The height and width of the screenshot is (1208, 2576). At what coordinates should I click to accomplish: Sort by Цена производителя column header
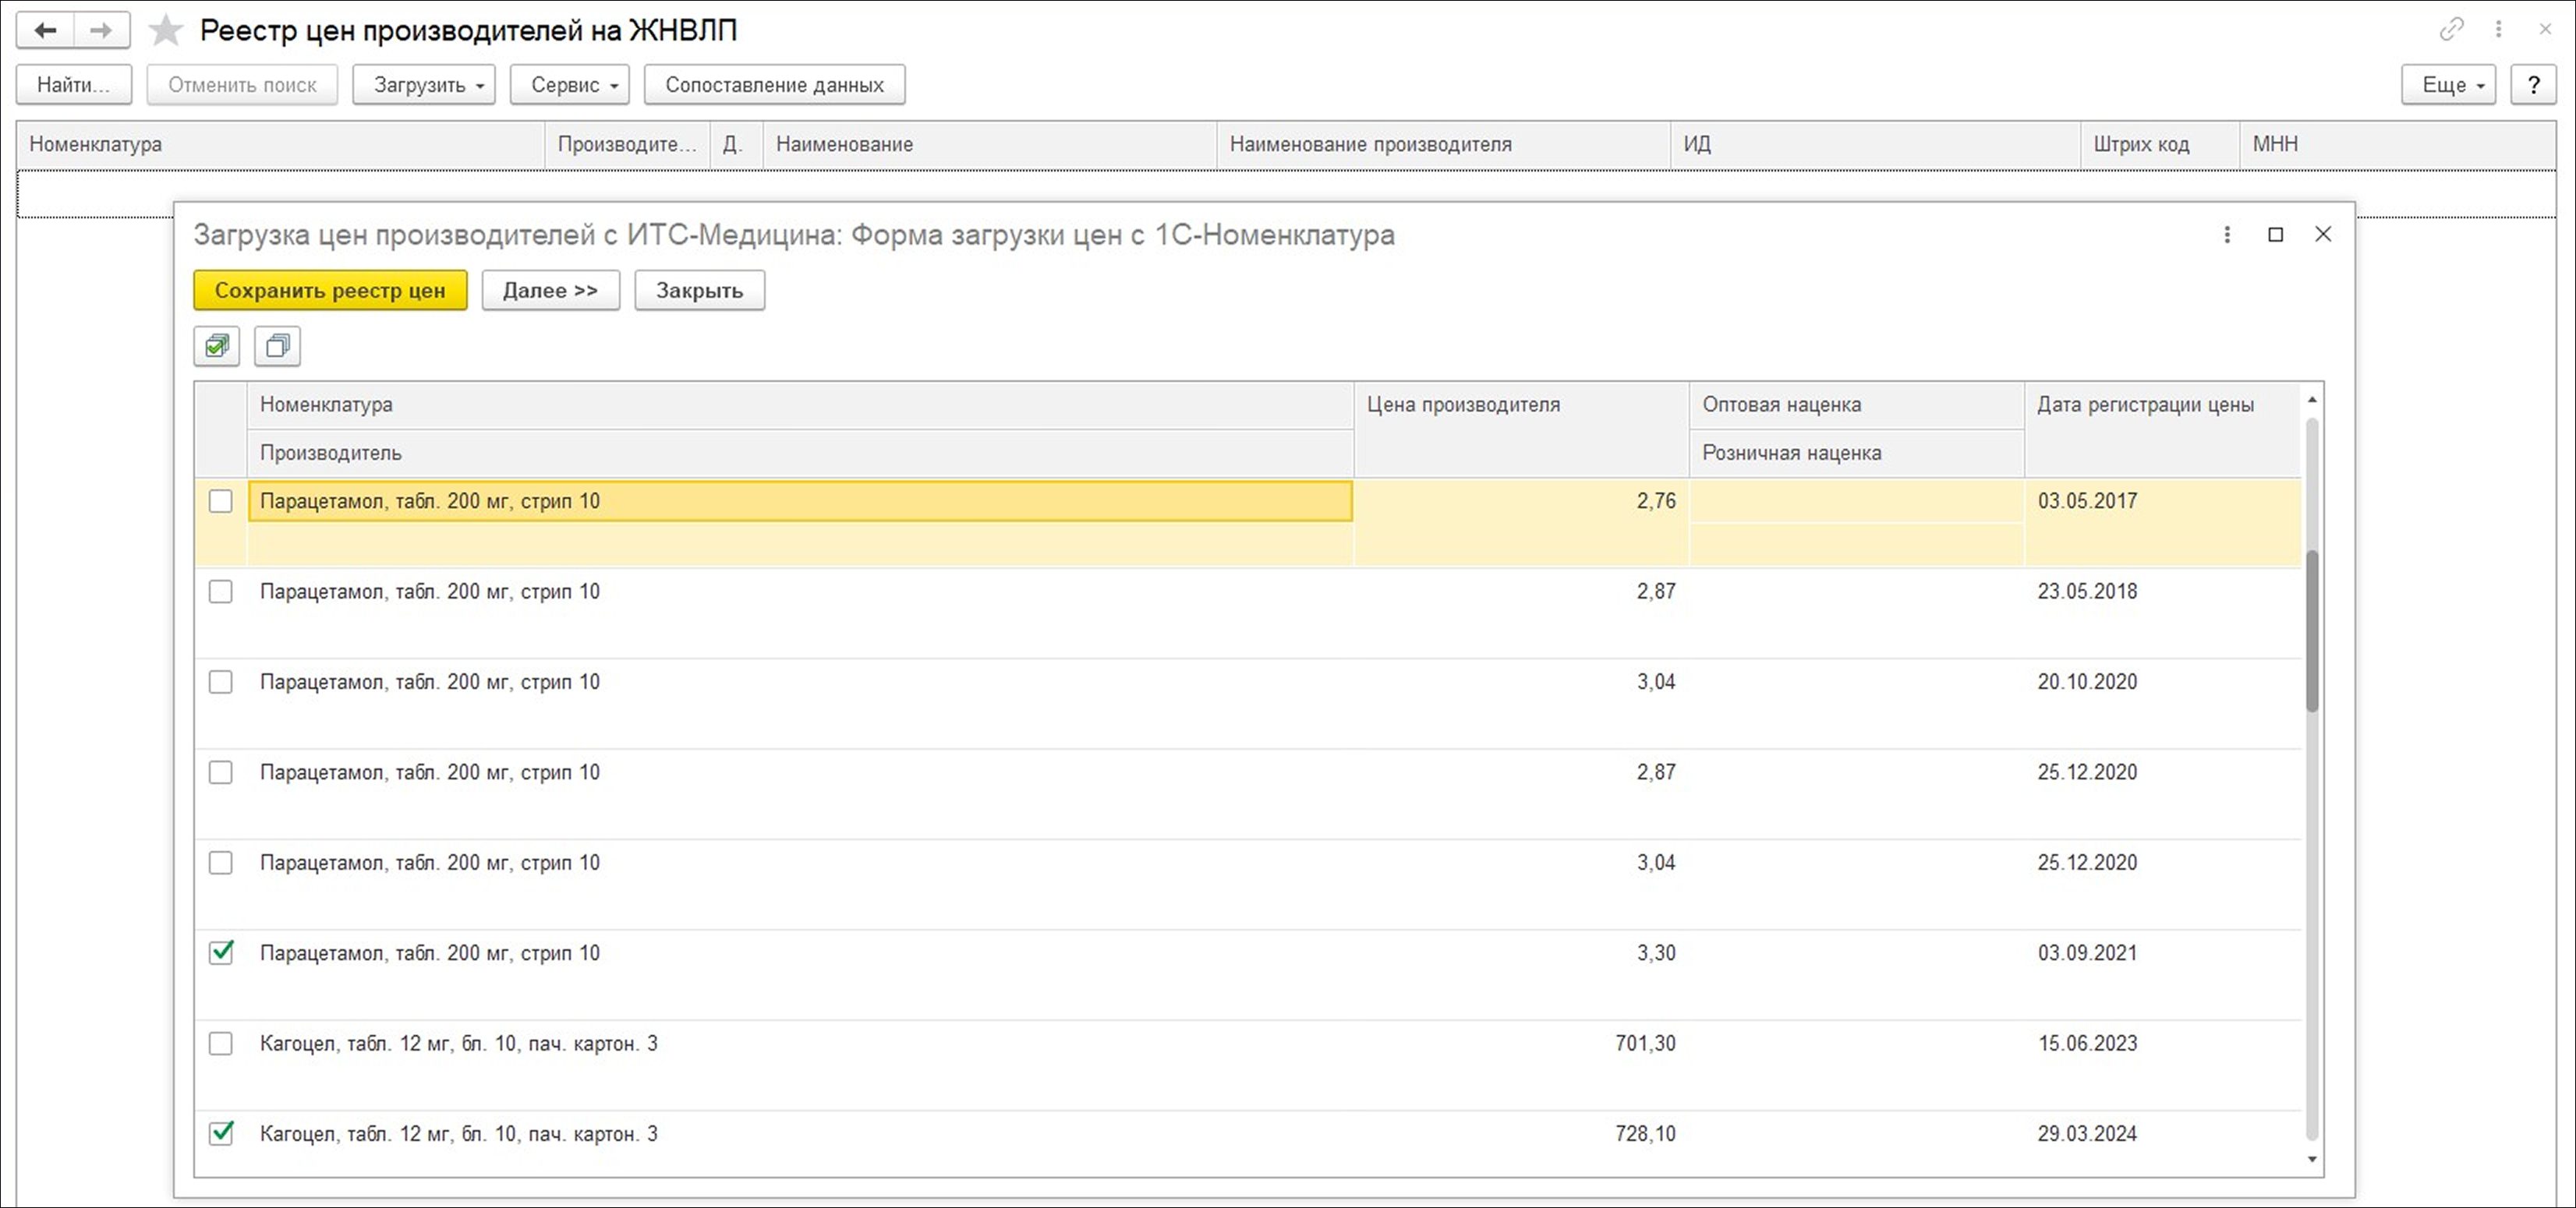(x=1462, y=405)
